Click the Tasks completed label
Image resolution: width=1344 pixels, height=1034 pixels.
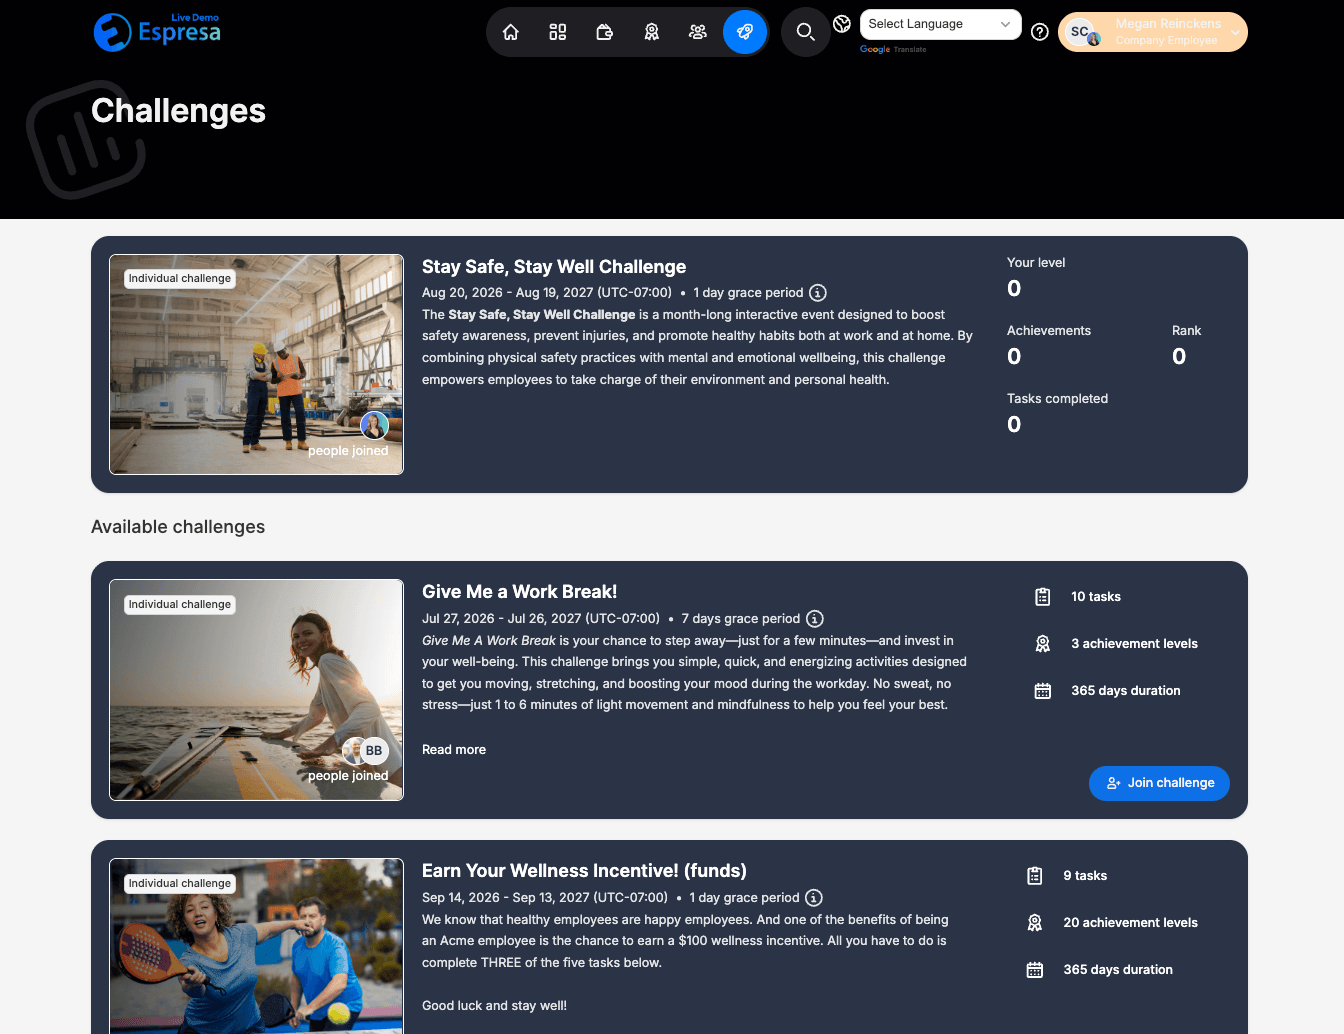[1058, 399]
